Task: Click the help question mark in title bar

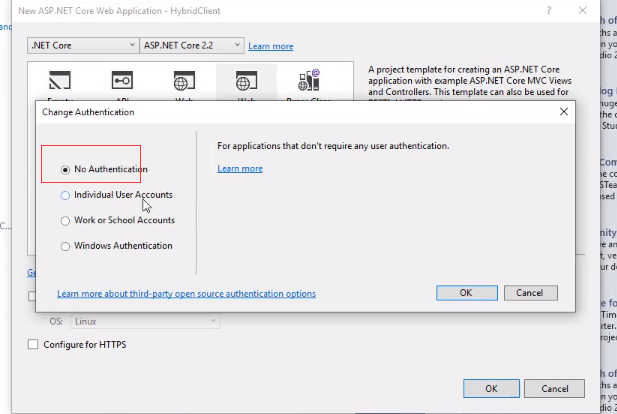Action: (x=549, y=11)
